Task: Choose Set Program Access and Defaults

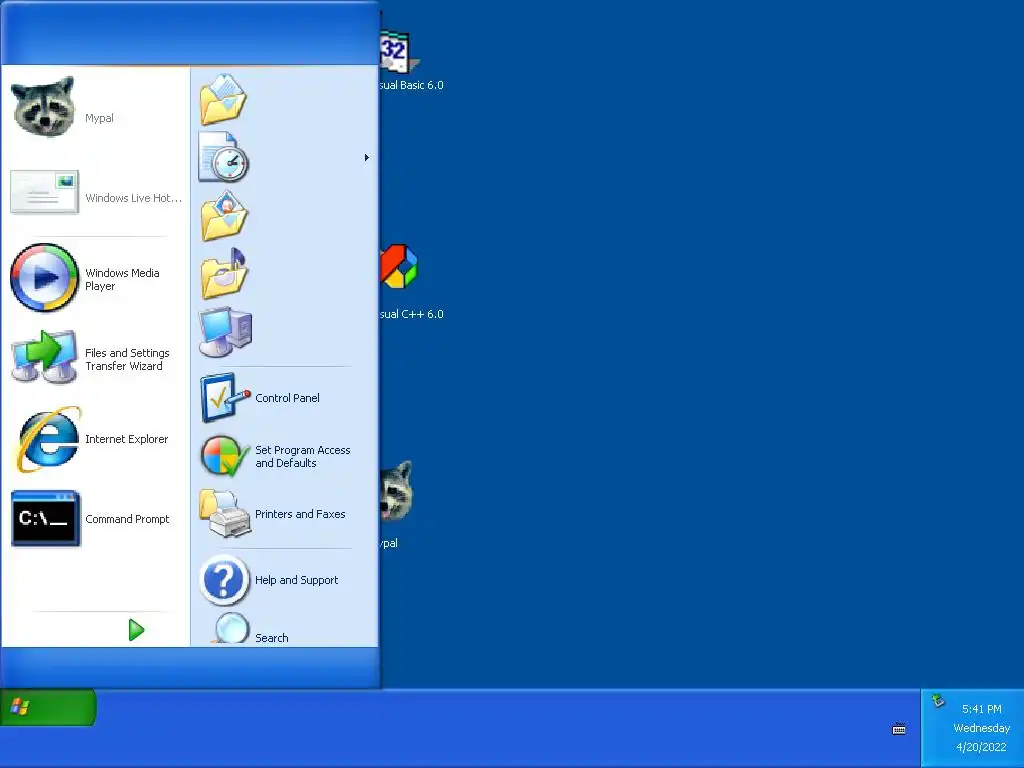Action: click(283, 456)
